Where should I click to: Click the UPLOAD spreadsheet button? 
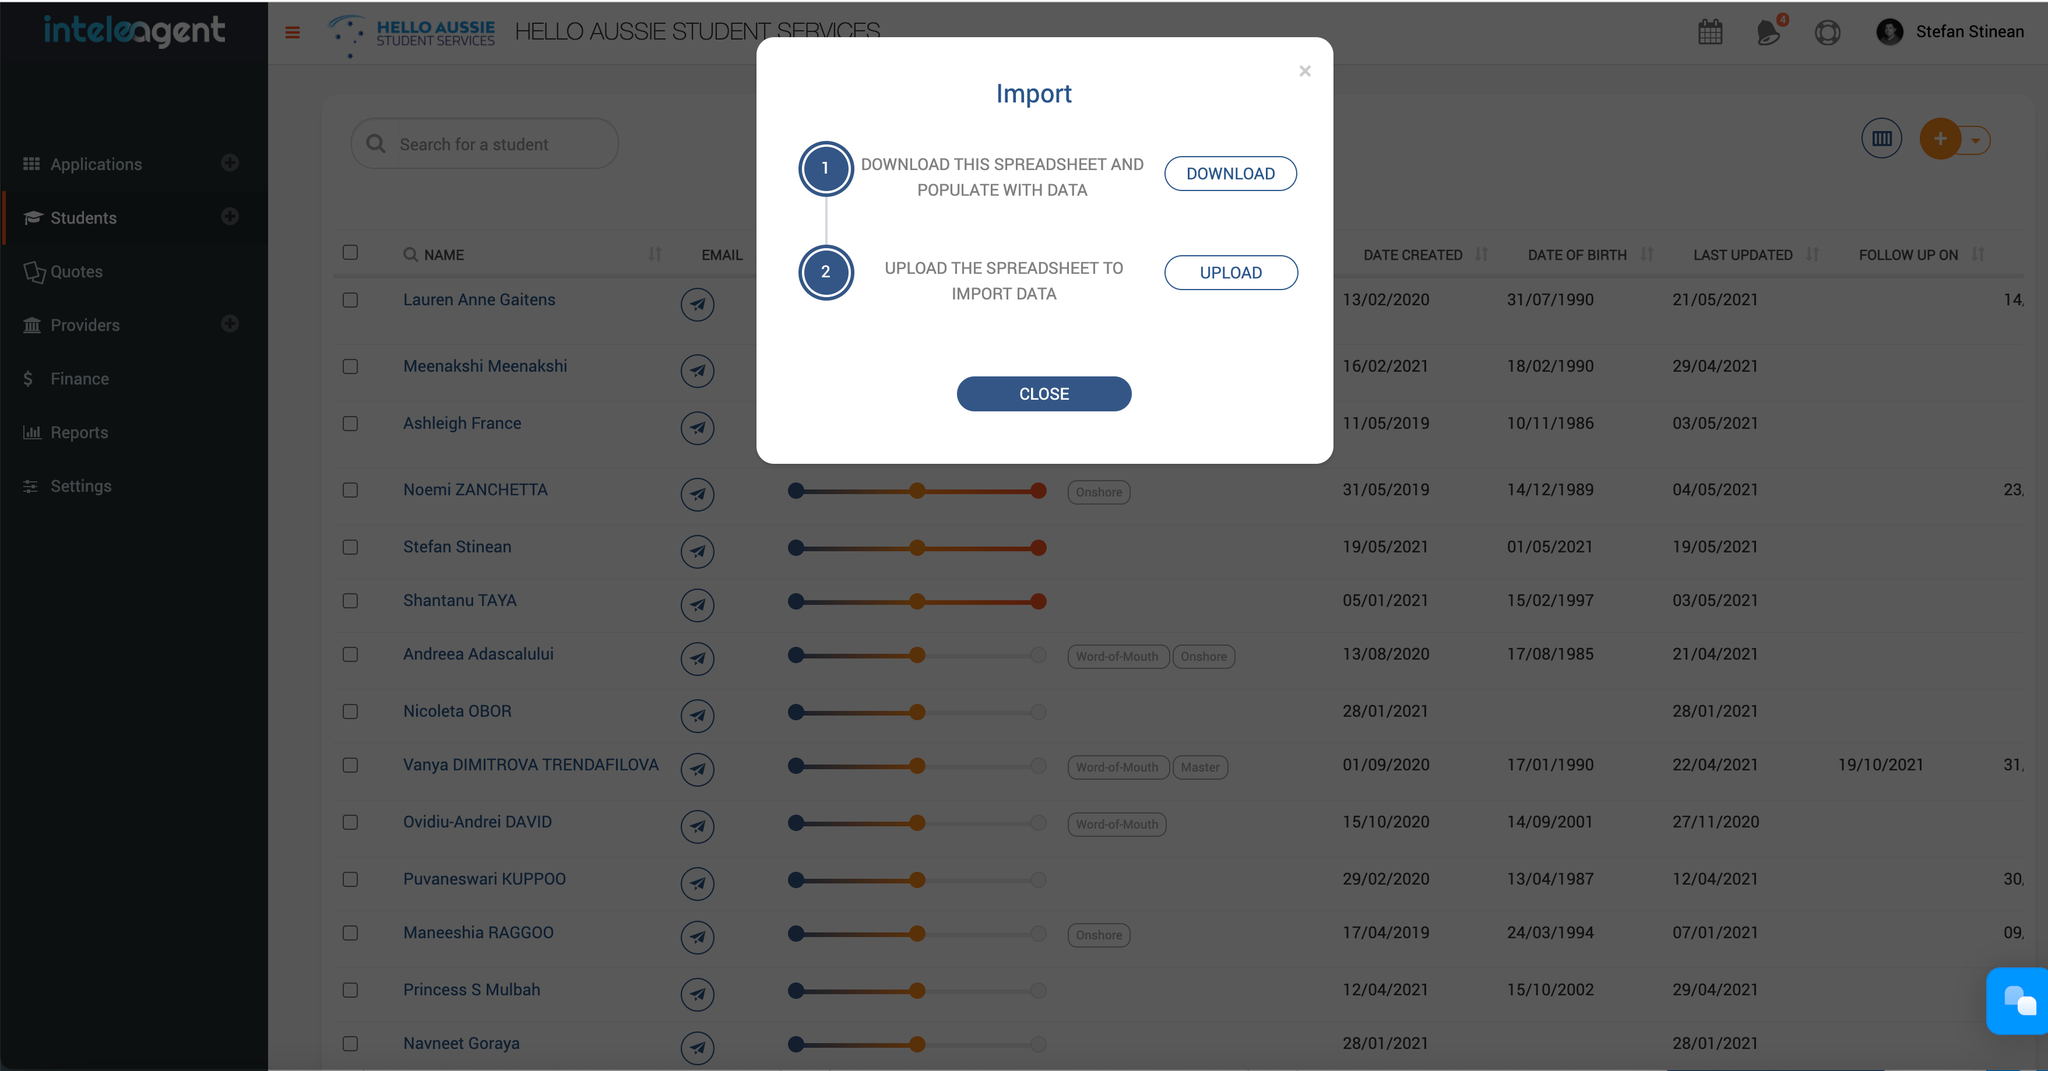[x=1231, y=272]
